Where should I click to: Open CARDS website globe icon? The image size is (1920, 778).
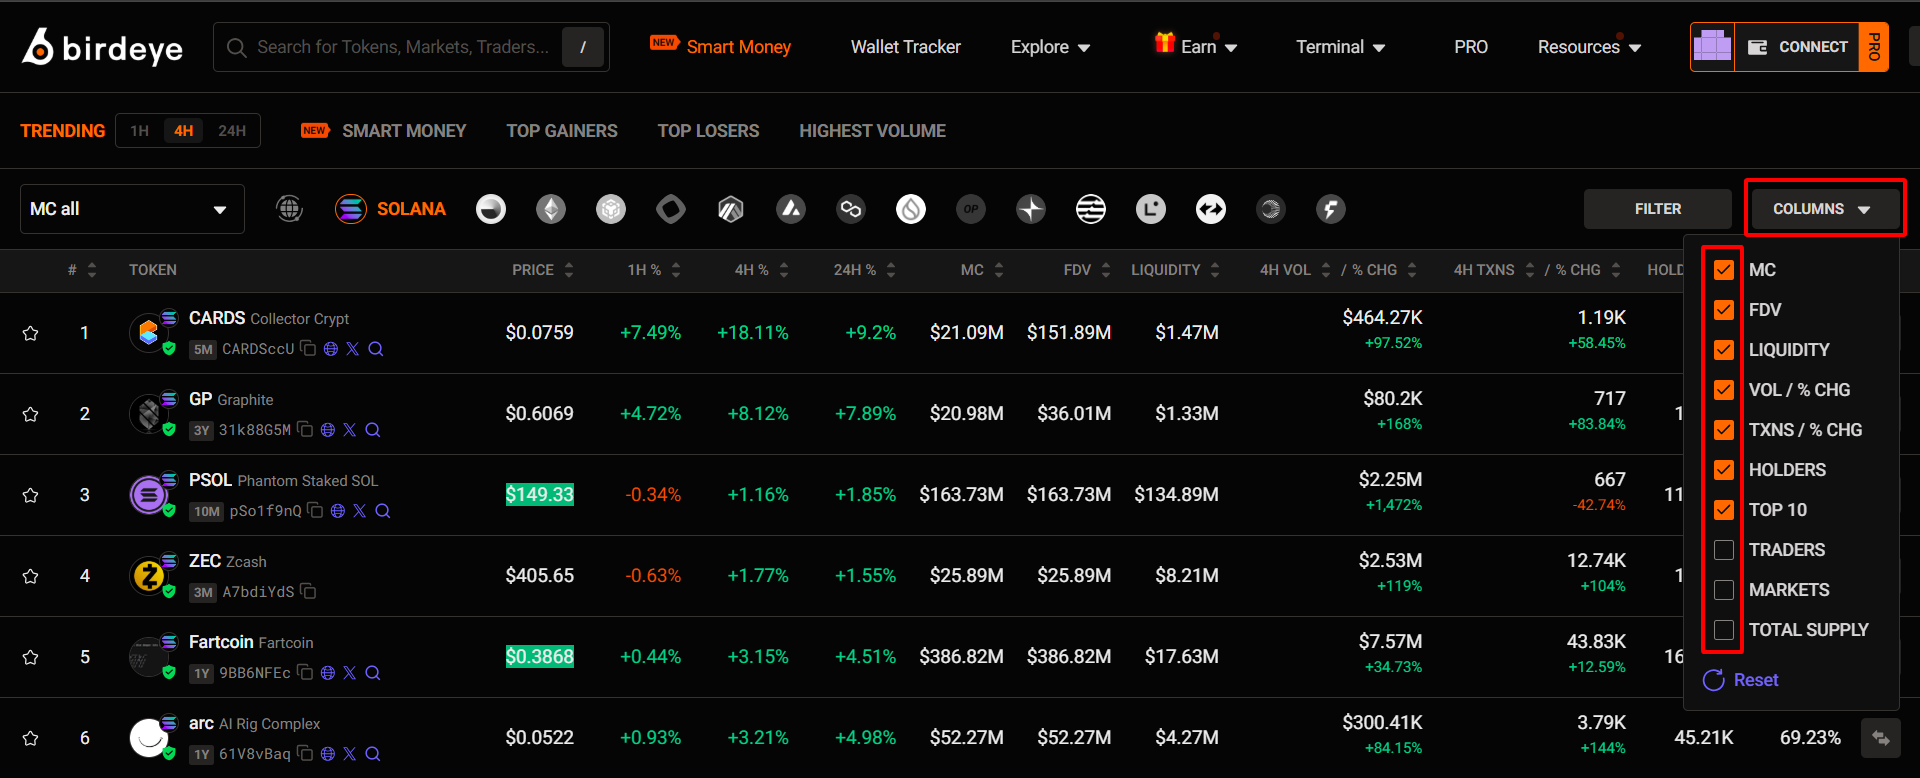[x=331, y=349]
